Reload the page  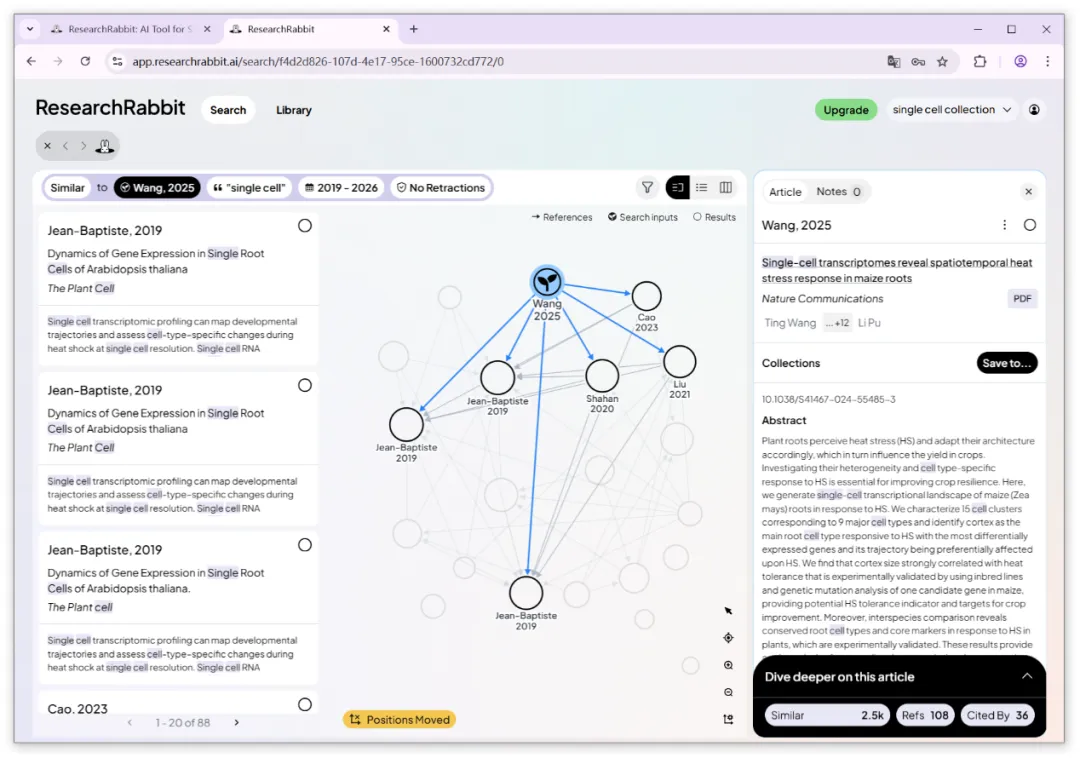[x=85, y=61]
